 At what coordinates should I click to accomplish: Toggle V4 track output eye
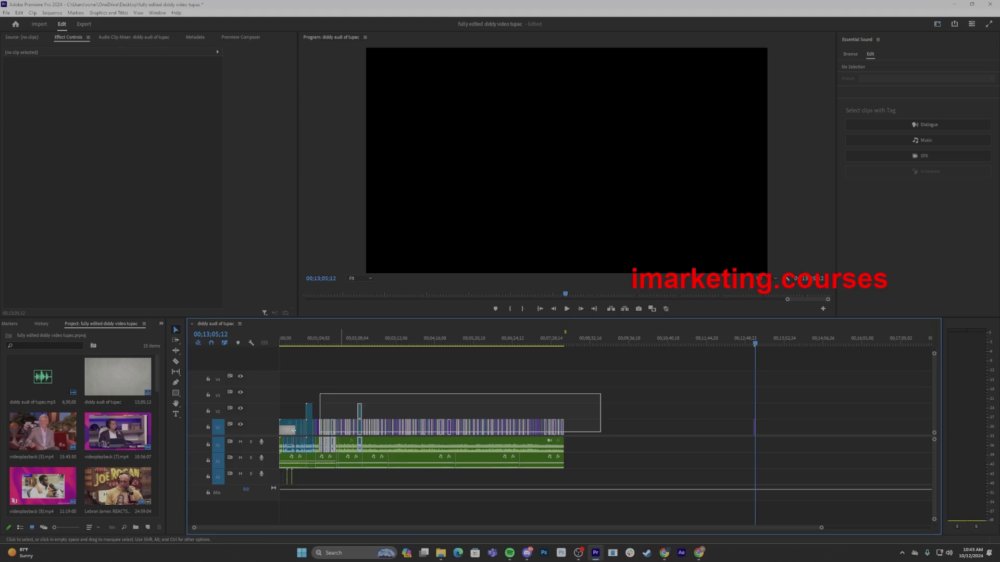240,376
